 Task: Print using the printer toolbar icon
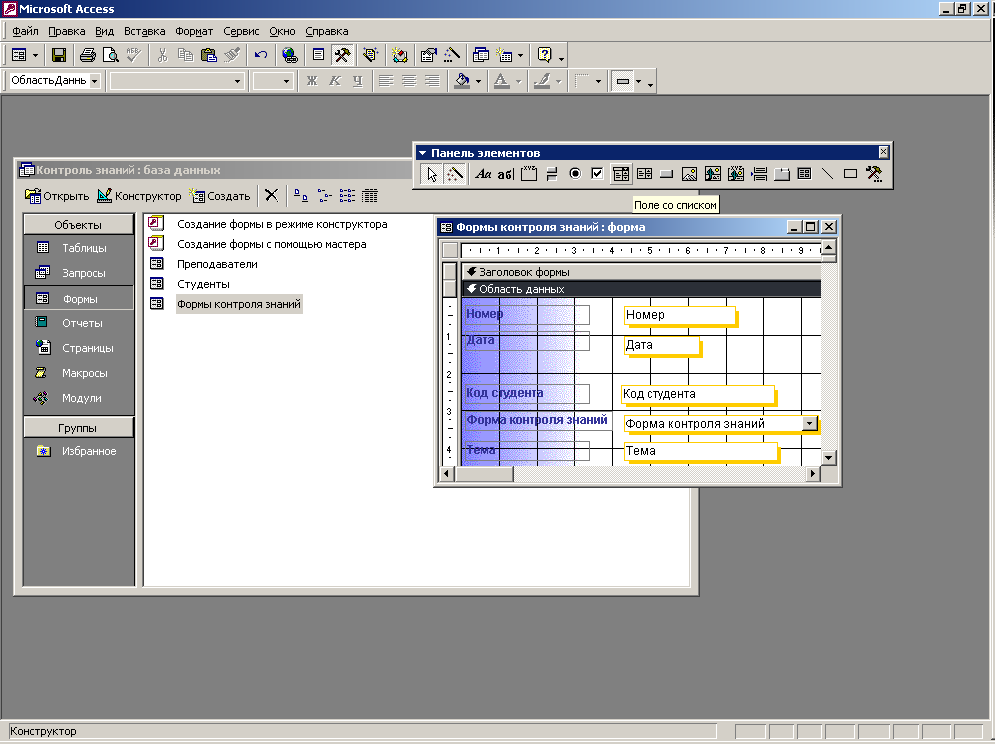(x=88, y=55)
